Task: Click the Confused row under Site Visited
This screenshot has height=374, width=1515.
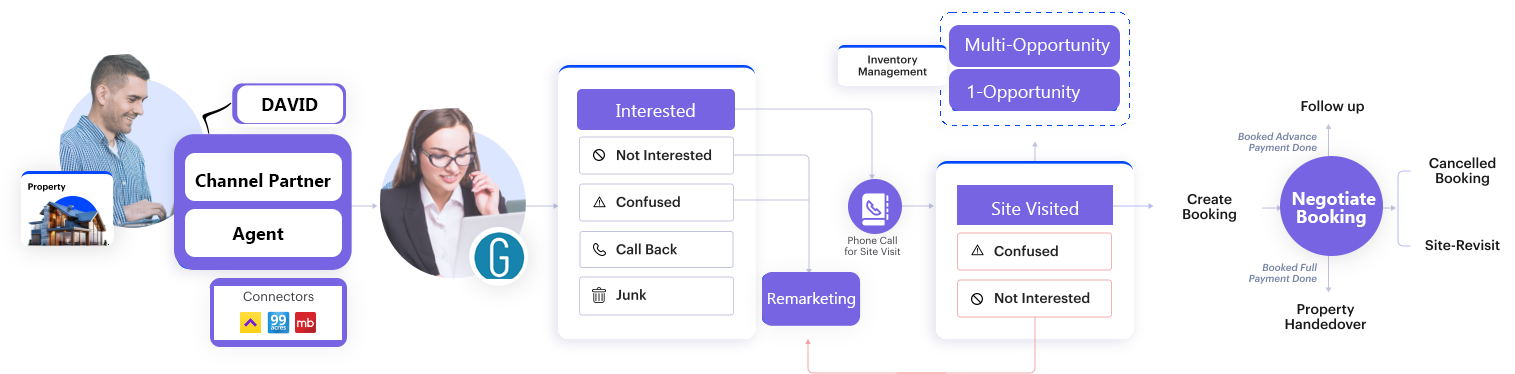Action: [1034, 252]
